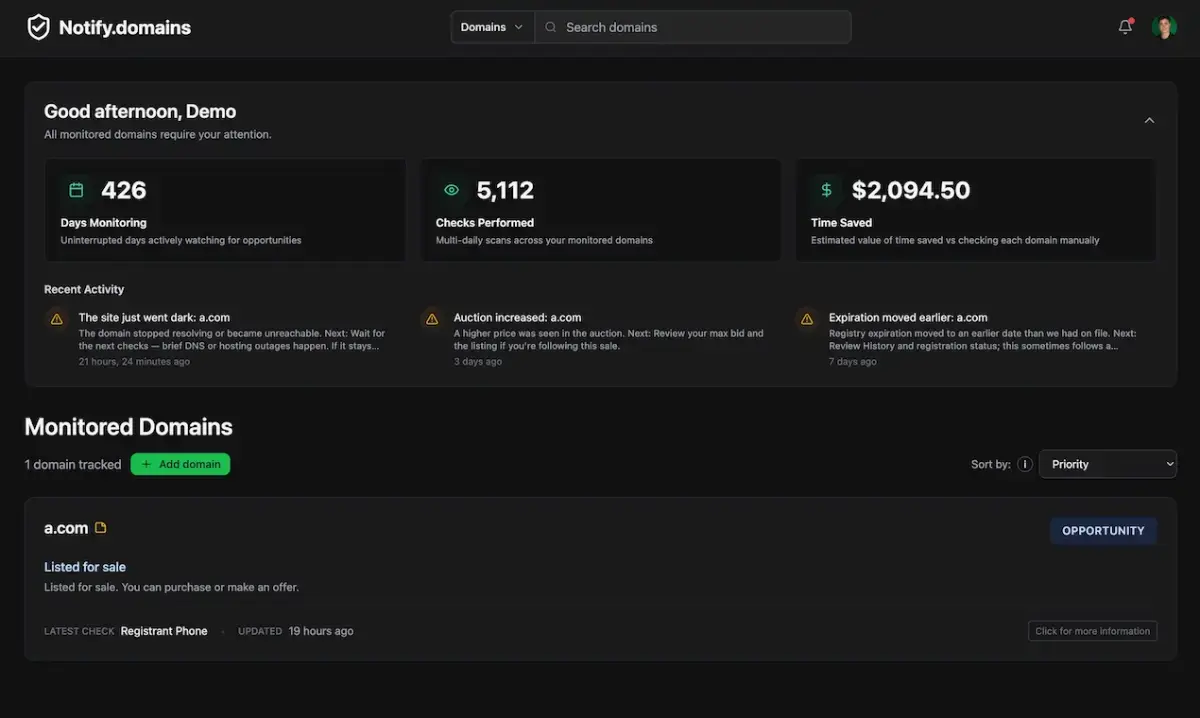Click the dollar icon beside $2,094.50
1200x718 pixels.
coord(826,190)
